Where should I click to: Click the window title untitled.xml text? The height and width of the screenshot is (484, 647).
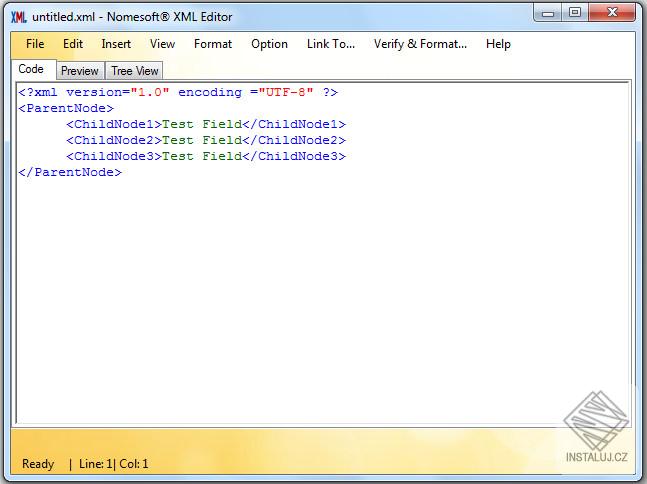point(64,17)
